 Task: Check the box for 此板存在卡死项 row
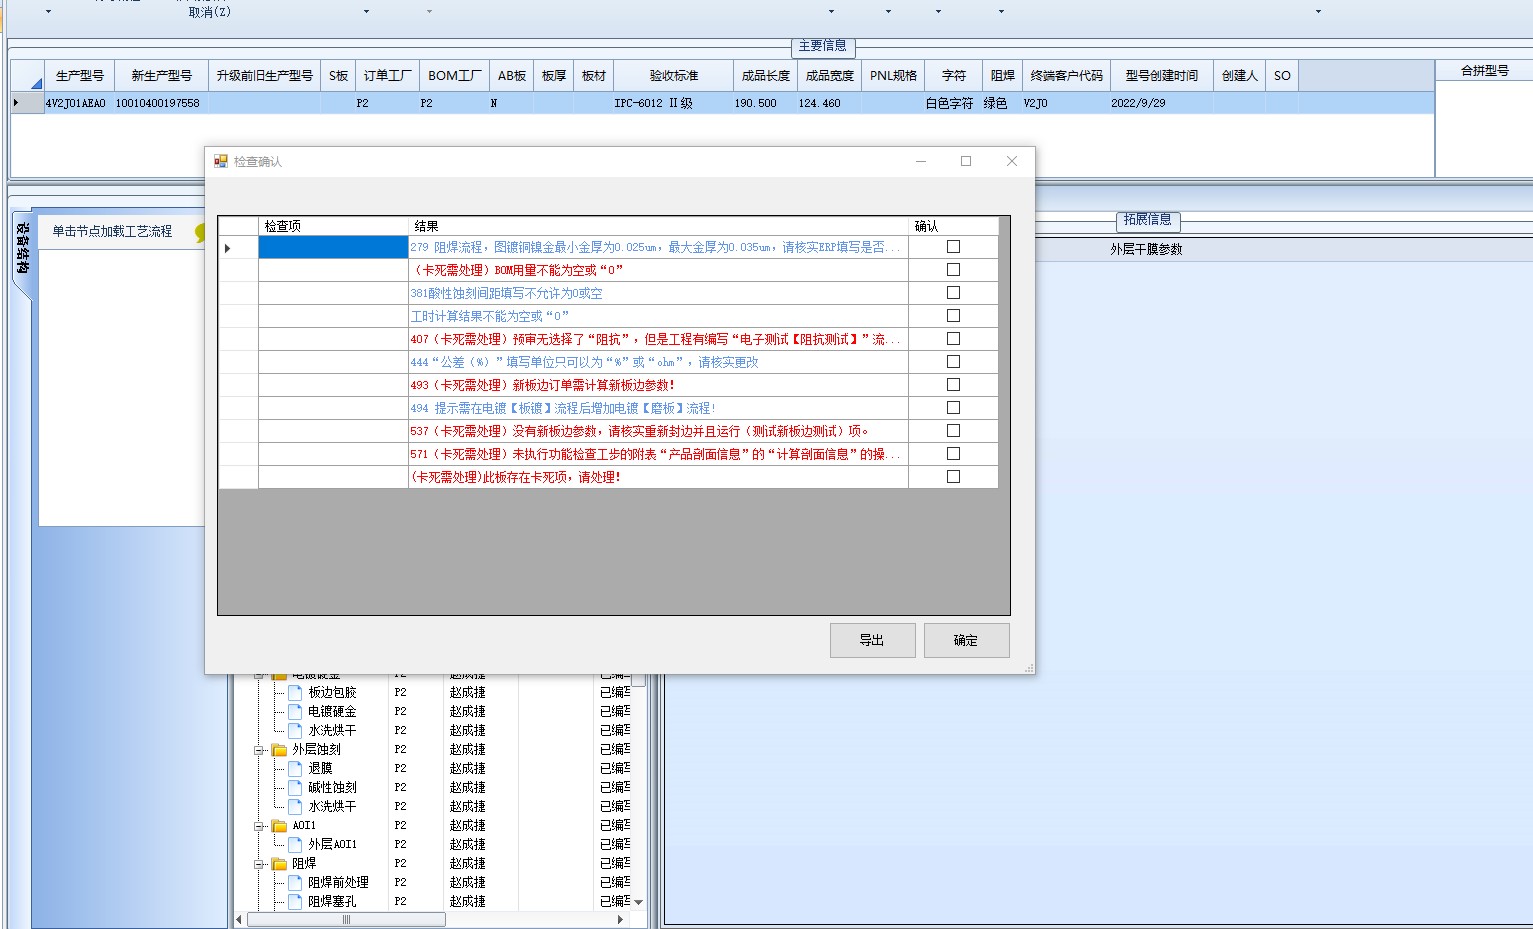pyautogui.click(x=953, y=476)
